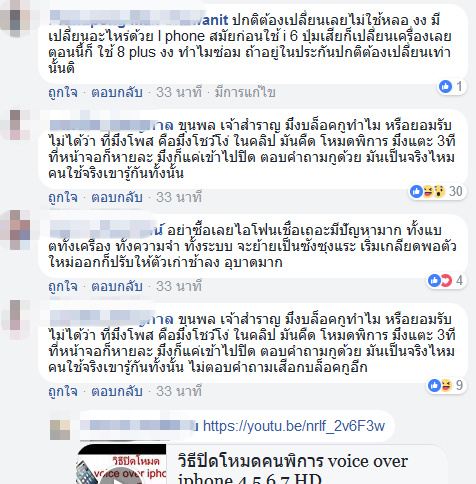This screenshot has width=476, height=484.
Task: Reply to the ไอโฟน complaint comment
Action: 117,286
